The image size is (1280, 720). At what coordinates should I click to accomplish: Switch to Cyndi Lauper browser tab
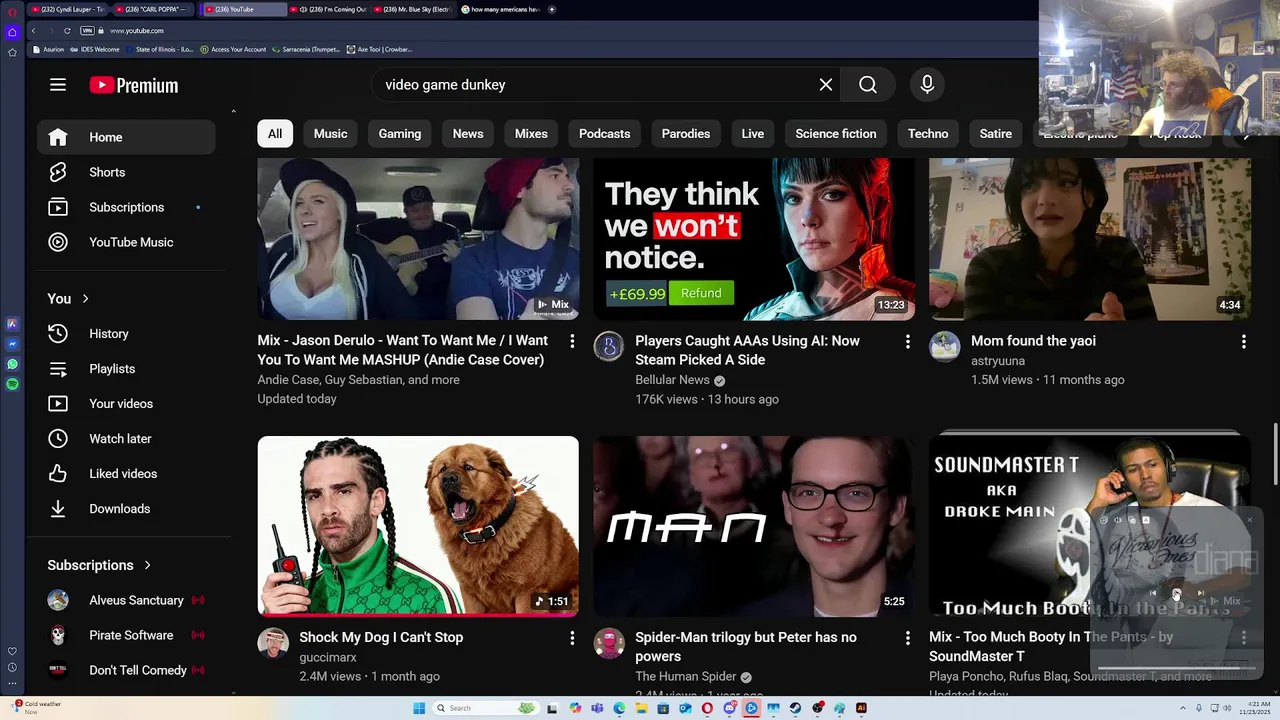pos(65,9)
